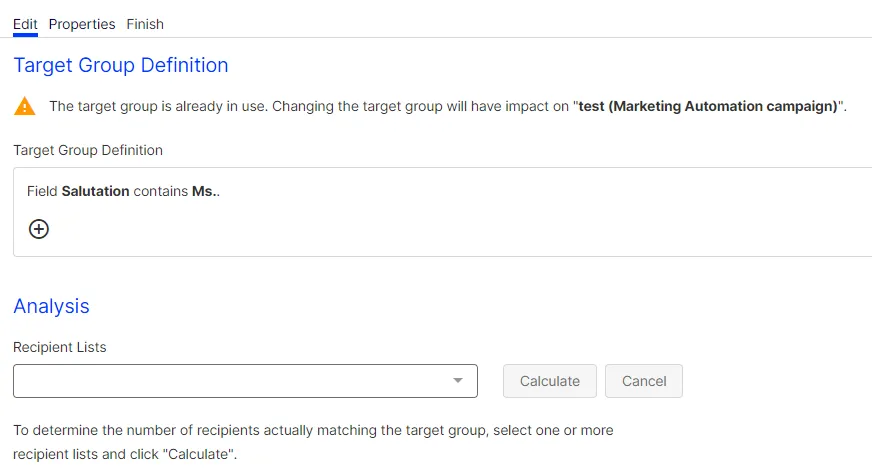
Task: Edit the 'Field Salutation contains Ms.' condition
Action: click(123, 191)
